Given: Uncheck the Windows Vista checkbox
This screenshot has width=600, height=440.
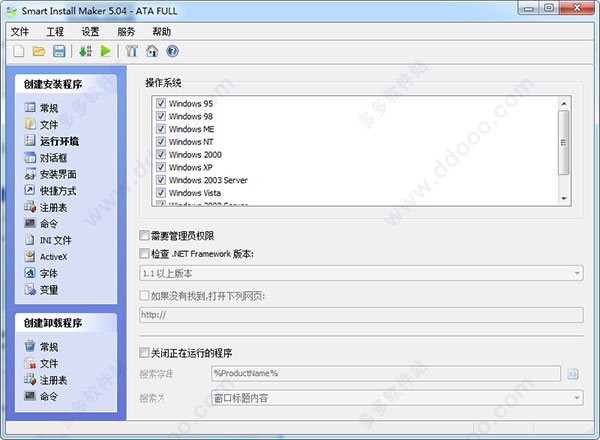Looking at the screenshot, I should [161, 192].
